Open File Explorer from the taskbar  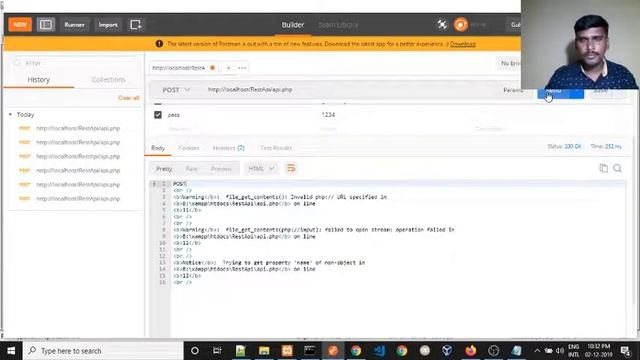(264, 351)
